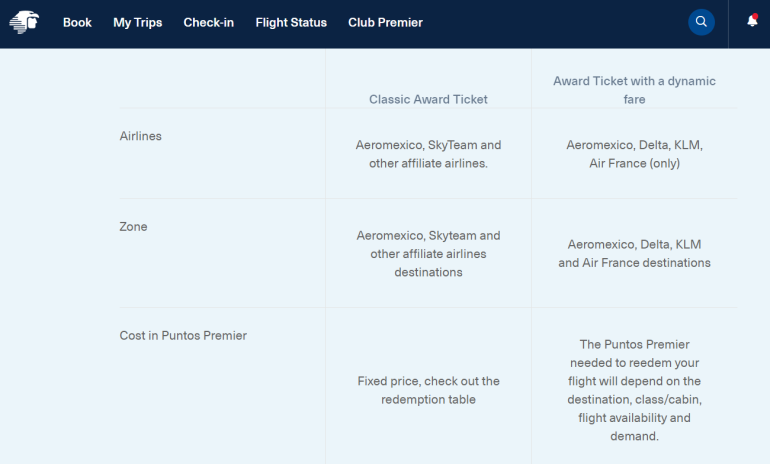This screenshot has width=770, height=464.
Task: Click the 'Aeromexico, SkyTeam and other affiliate airlines.' cell
Action: [428, 154]
